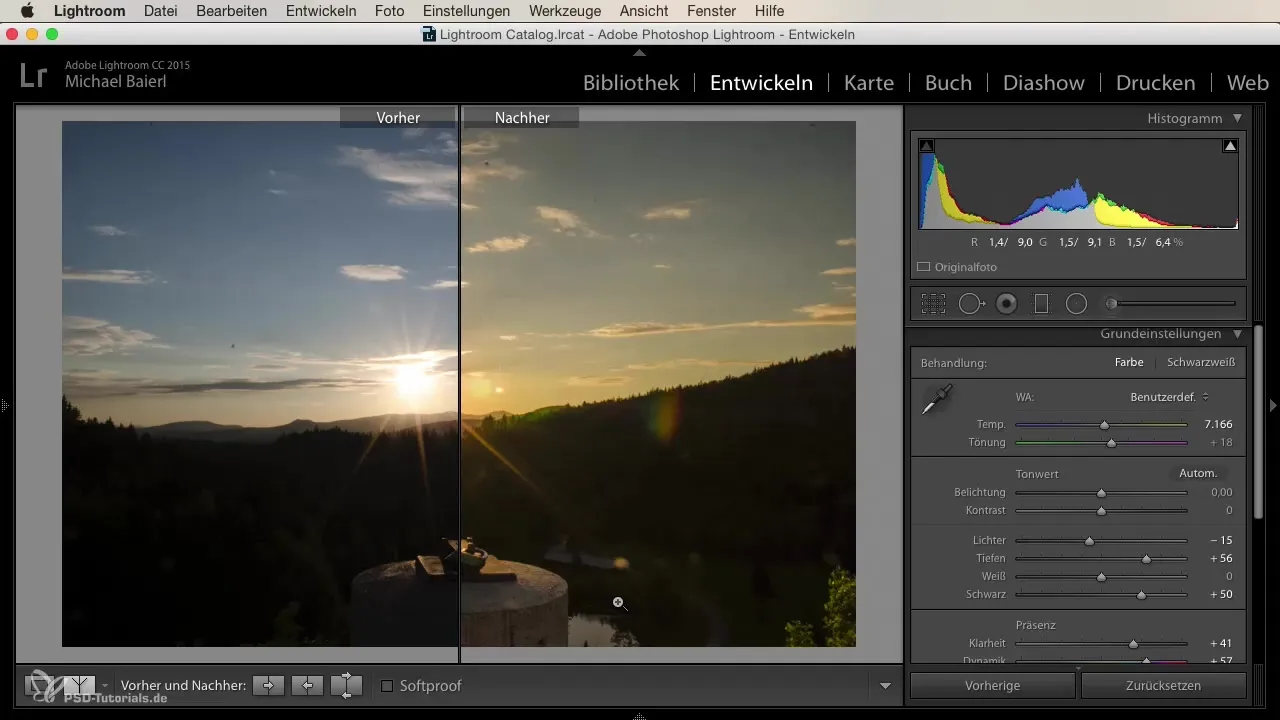
Task: Adjust the Lichter slider handle
Action: (x=1089, y=541)
